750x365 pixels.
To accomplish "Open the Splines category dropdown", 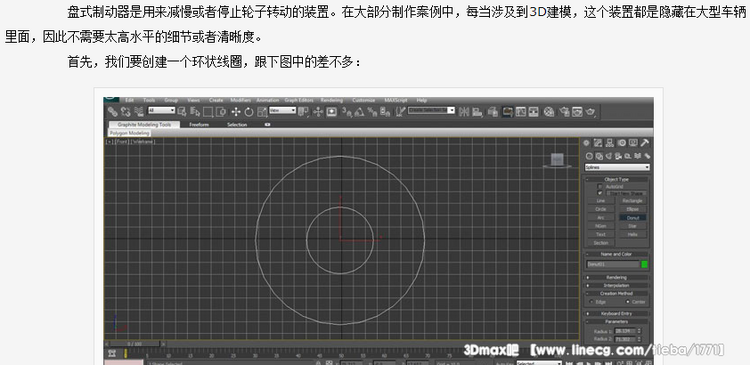I will tap(617, 167).
